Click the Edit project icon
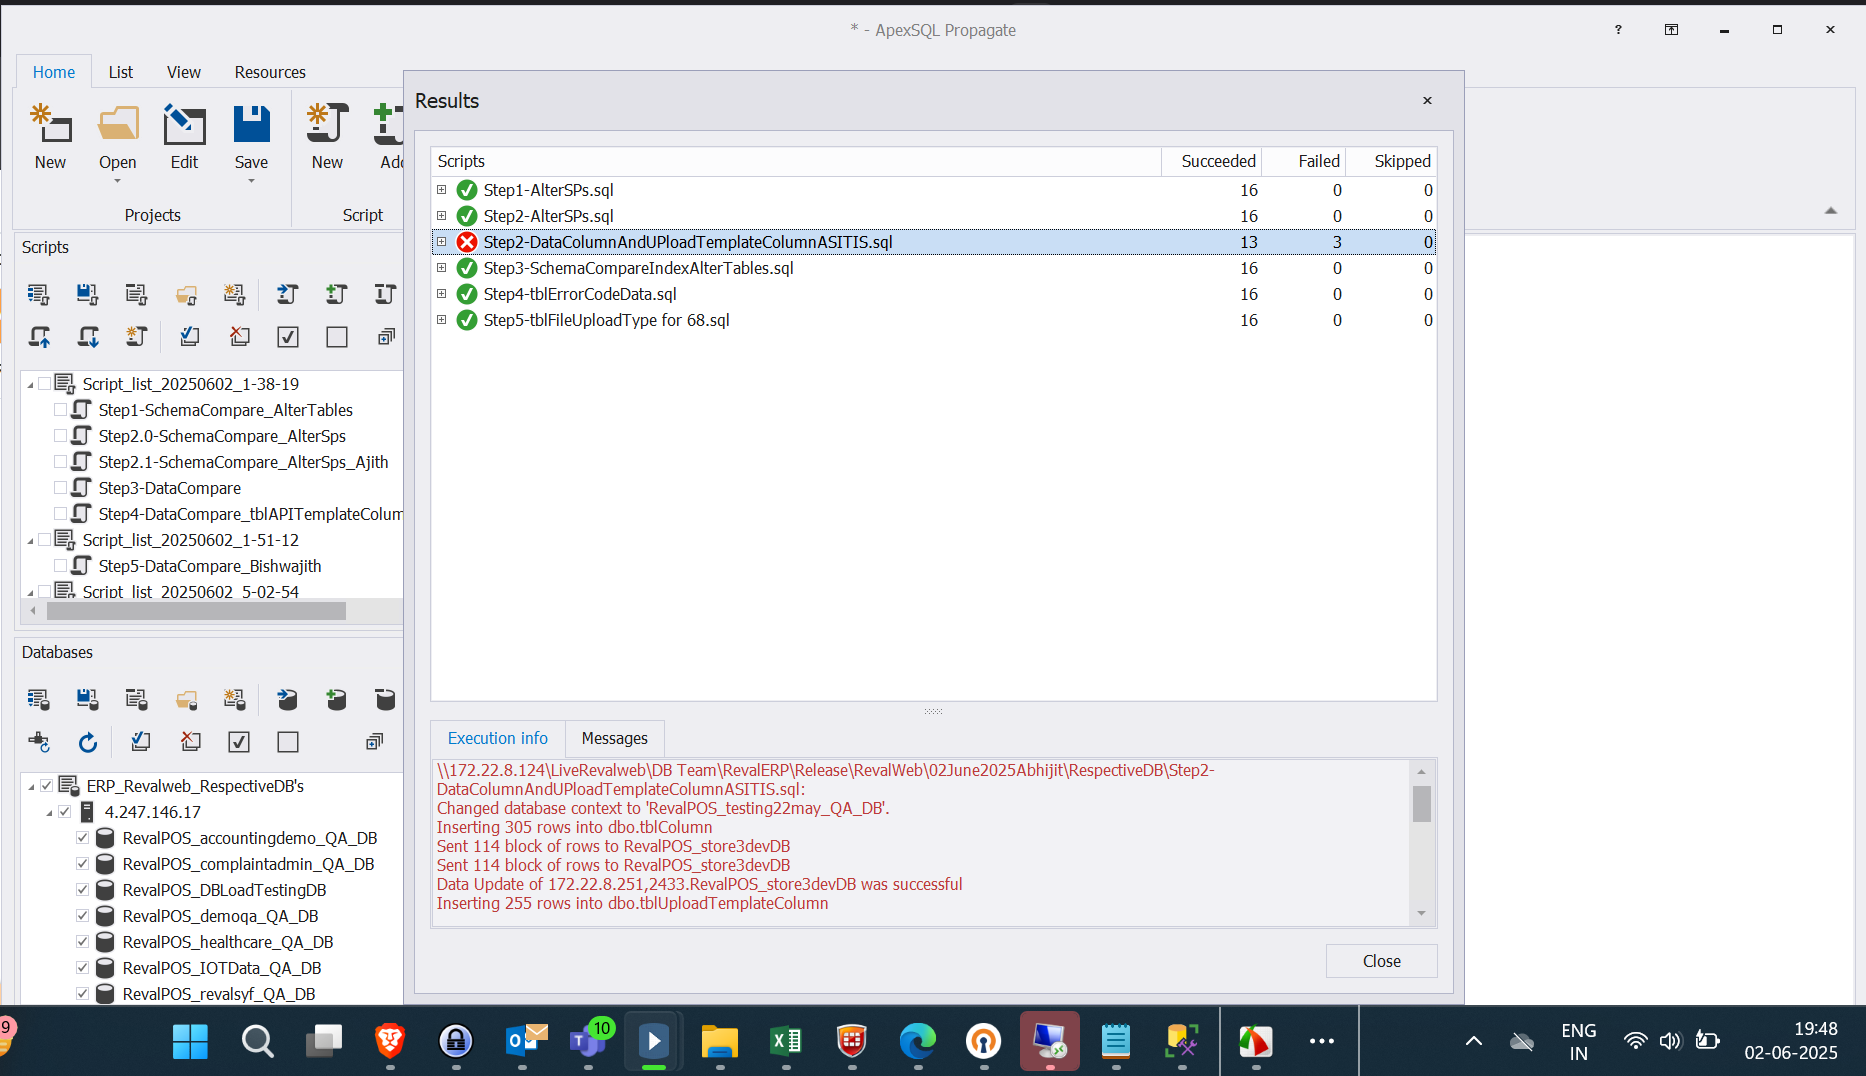 184,126
